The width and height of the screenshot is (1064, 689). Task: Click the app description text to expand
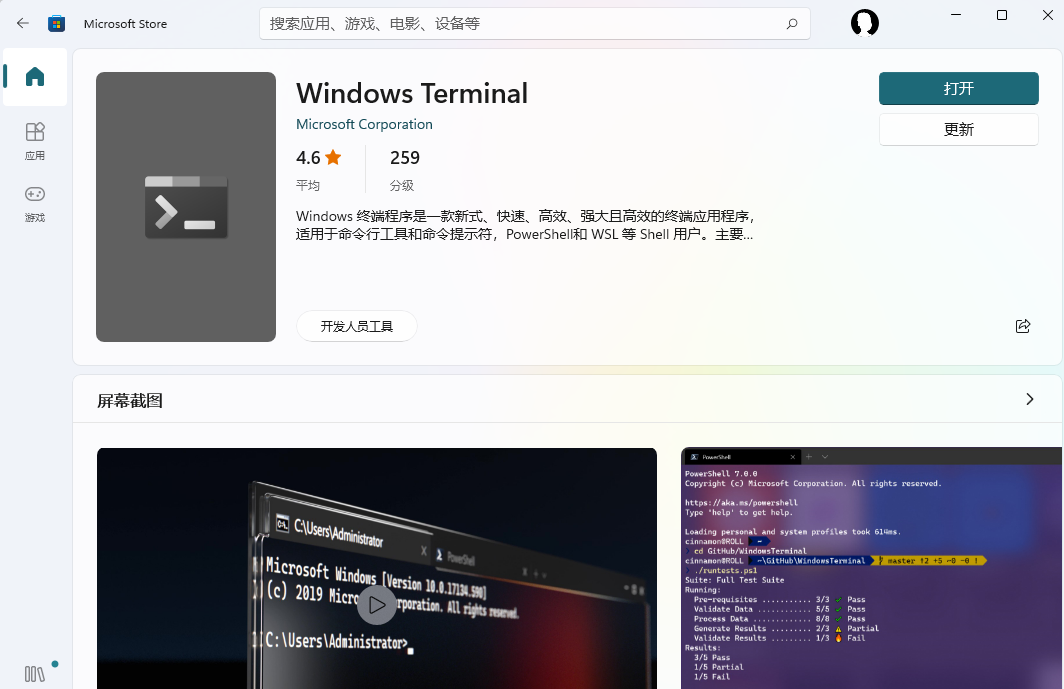click(x=525, y=225)
